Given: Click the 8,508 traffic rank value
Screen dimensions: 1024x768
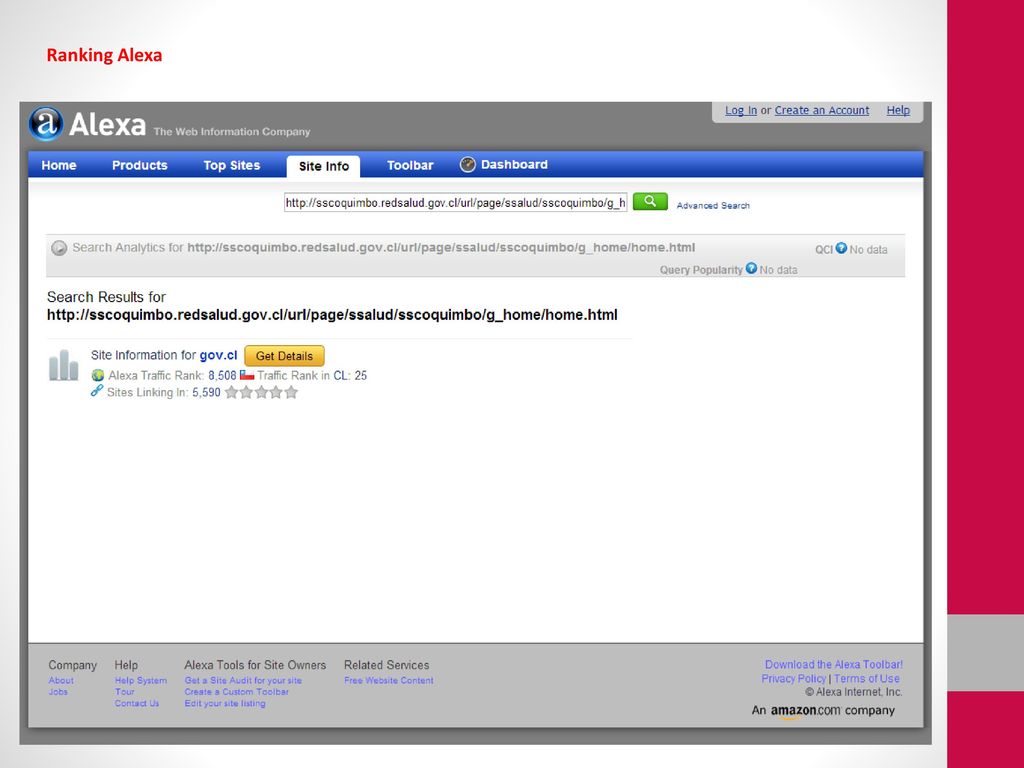Looking at the screenshot, I should point(222,376).
